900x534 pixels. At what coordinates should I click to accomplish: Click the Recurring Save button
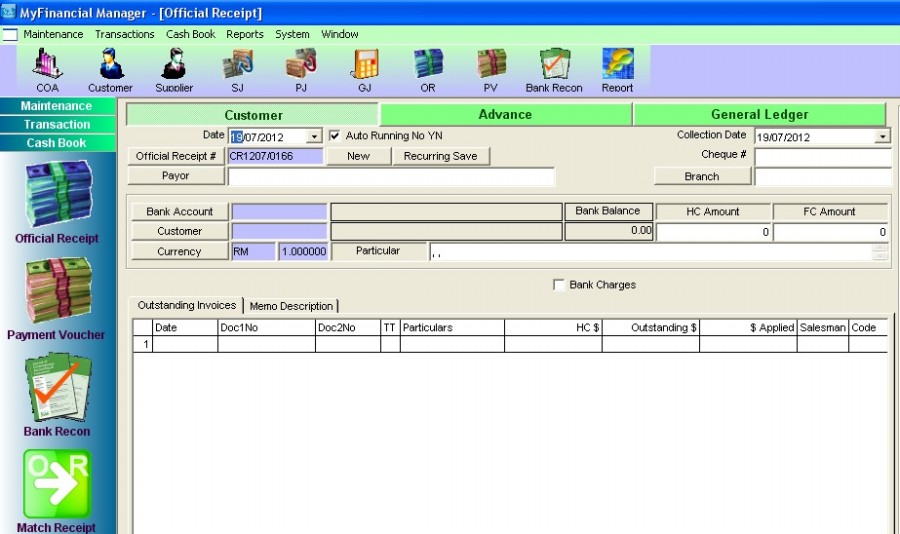(441, 156)
